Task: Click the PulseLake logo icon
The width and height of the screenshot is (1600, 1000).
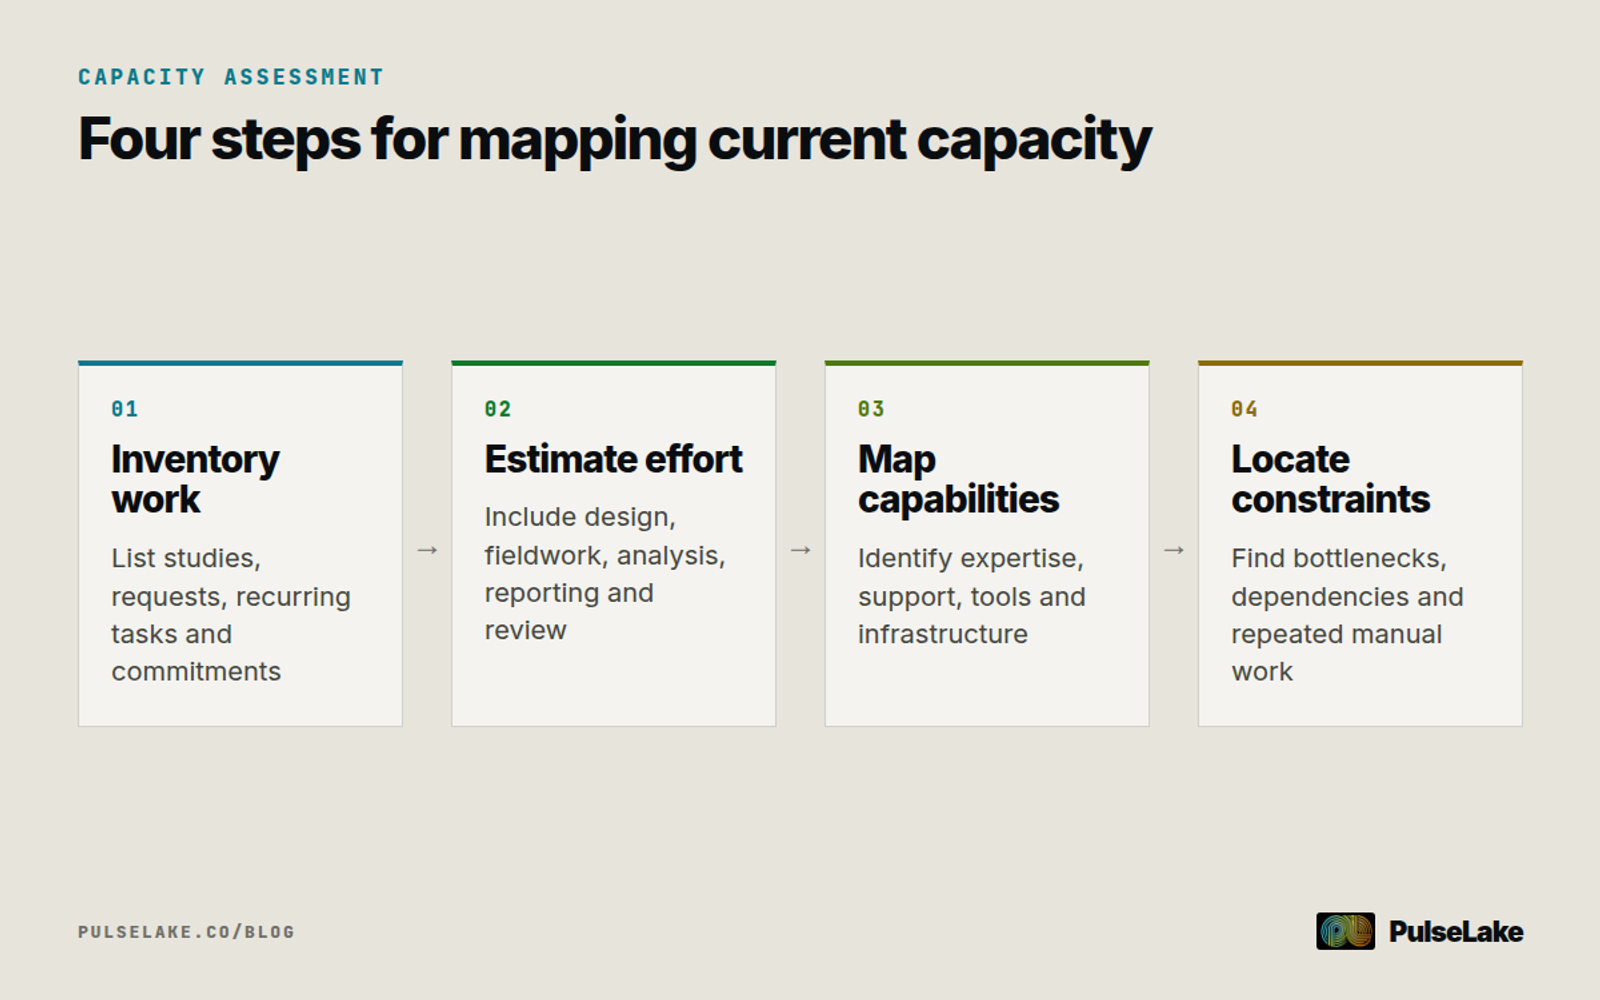Action: [1345, 931]
